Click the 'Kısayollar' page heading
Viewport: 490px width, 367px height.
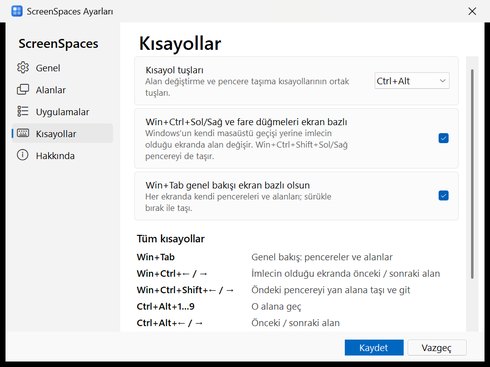180,44
